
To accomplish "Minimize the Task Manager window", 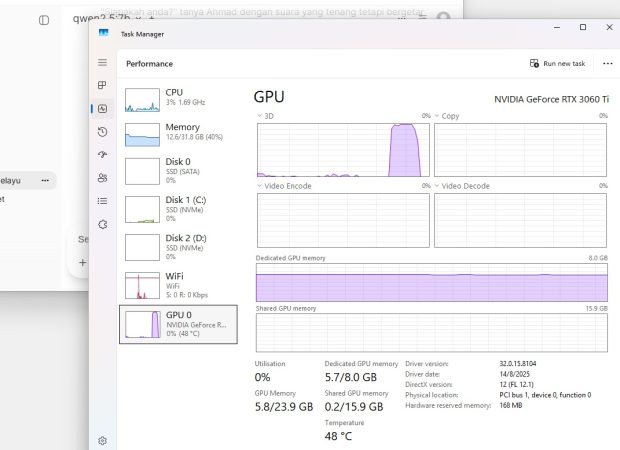I will [557, 27].
